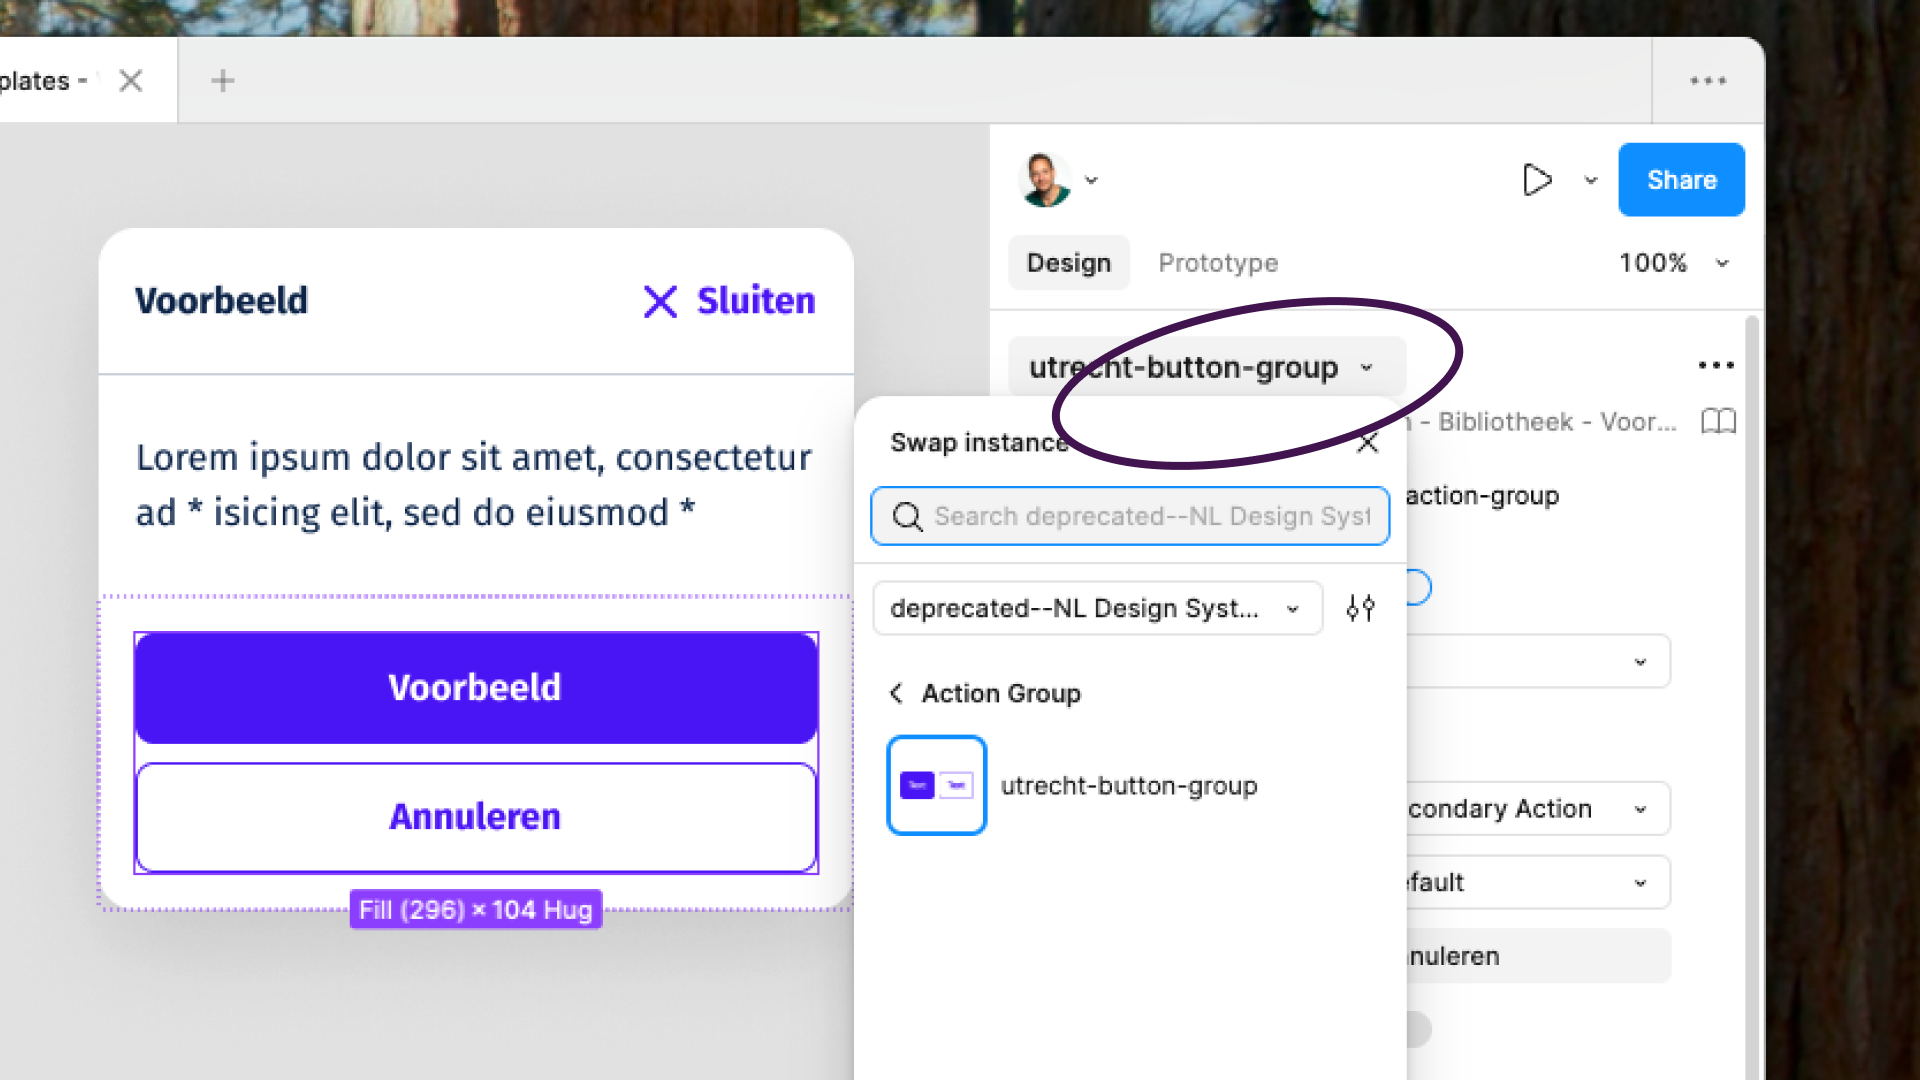Viewport: 1920px width, 1080px height.
Task: Go back from Action Group
Action: 897,693
